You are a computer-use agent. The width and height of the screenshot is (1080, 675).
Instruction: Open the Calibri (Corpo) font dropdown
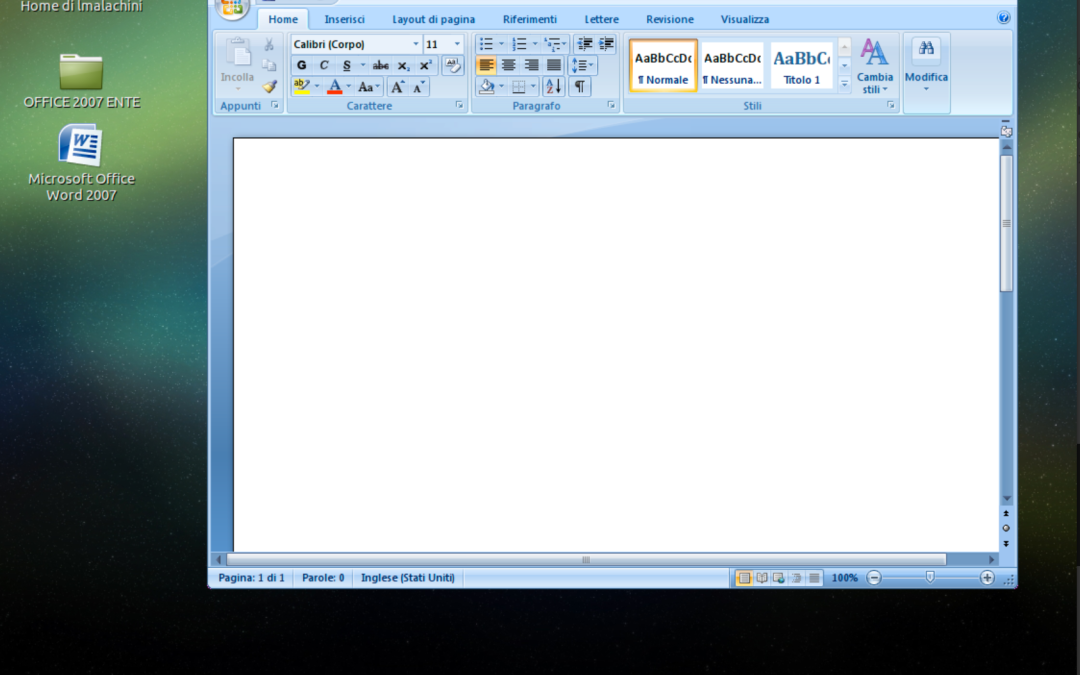click(x=415, y=44)
